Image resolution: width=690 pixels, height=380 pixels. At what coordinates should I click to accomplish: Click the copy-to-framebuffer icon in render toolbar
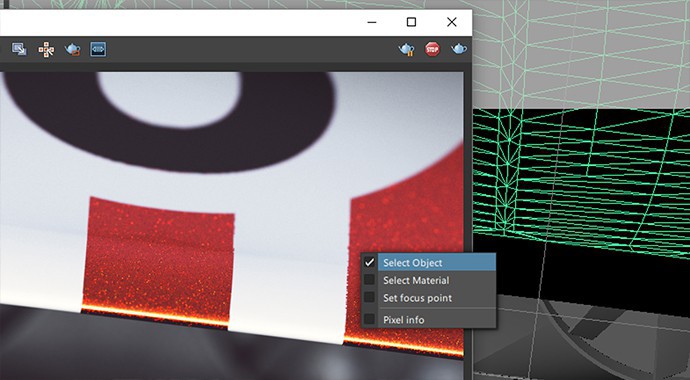pos(19,49)
